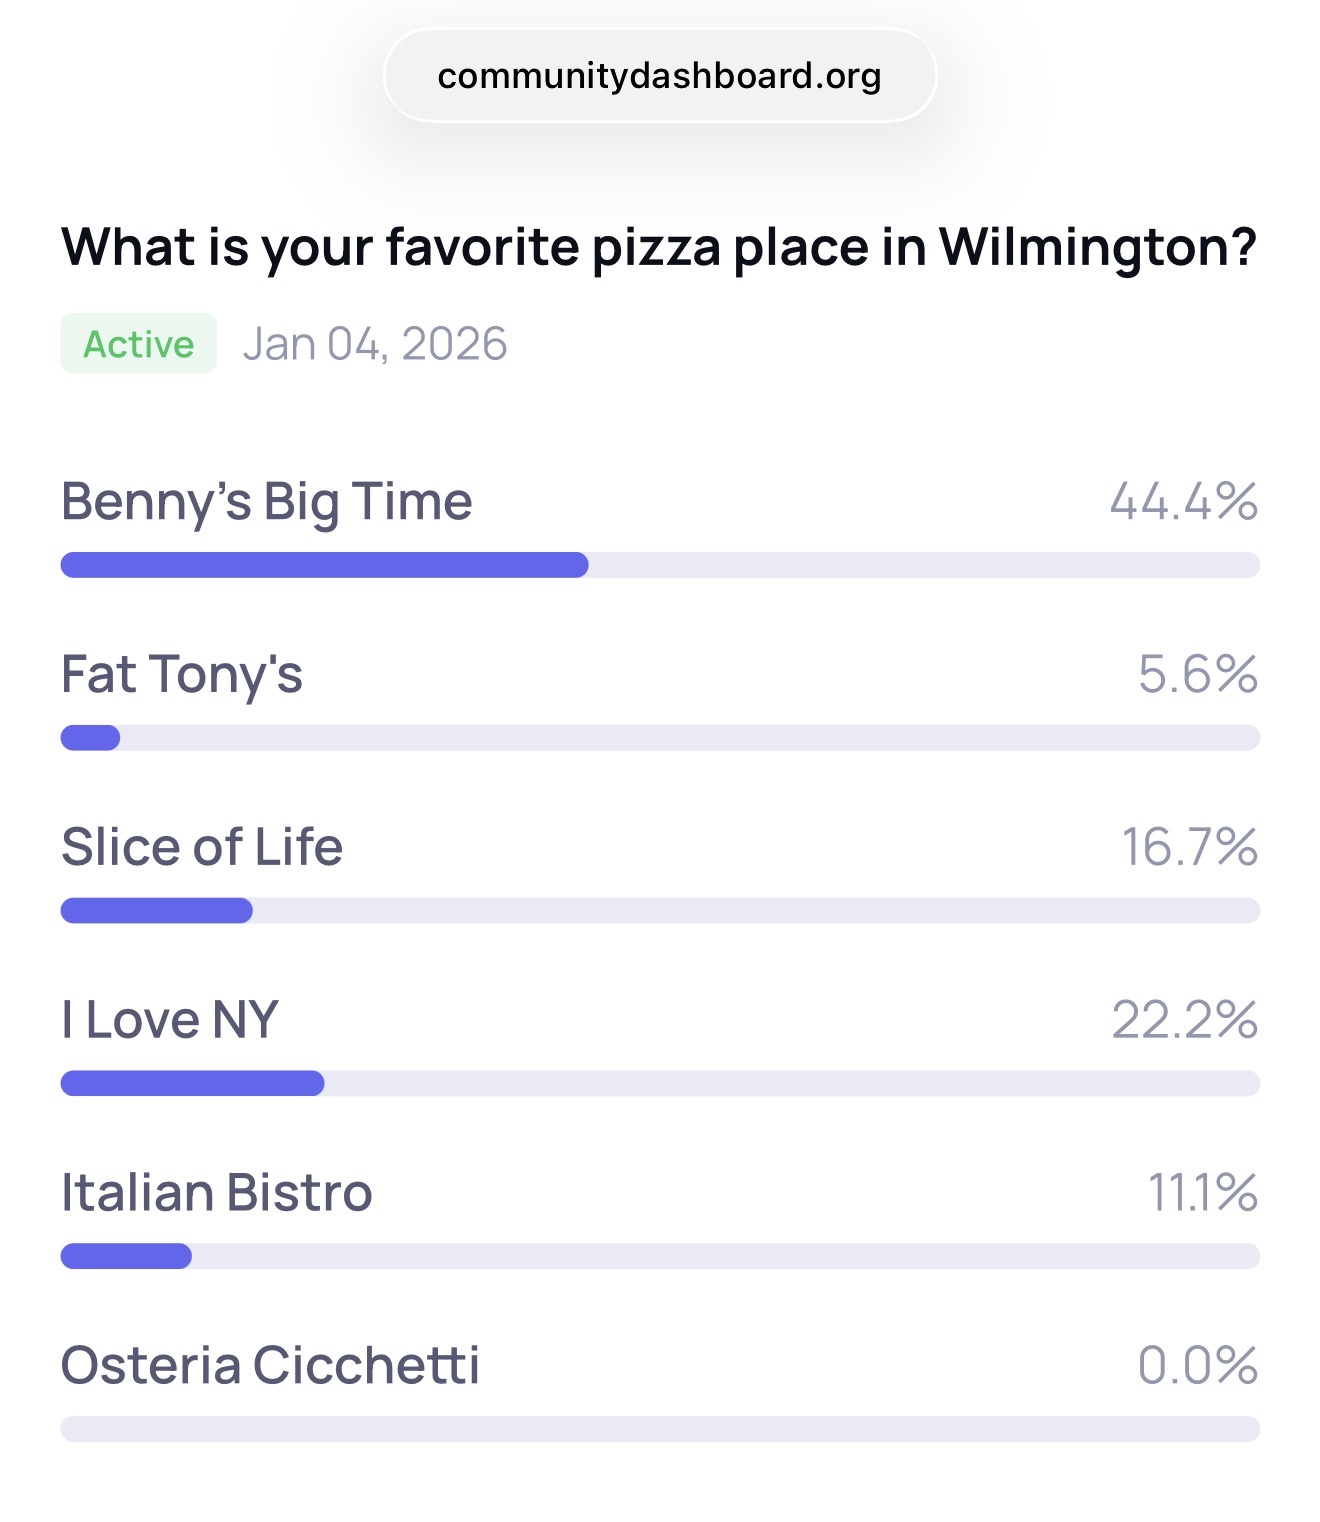Click the communitydashboard.org address bar

pyautogui.click(x=660, y=76)
